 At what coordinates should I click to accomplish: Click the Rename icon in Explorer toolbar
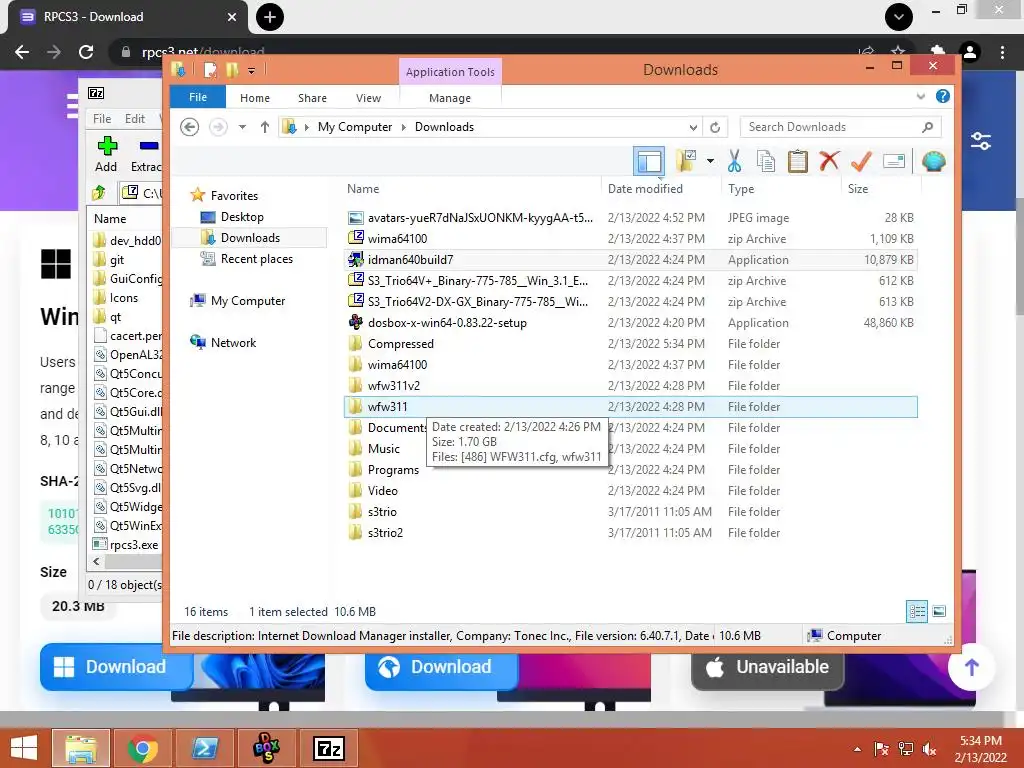pos(893,161)
